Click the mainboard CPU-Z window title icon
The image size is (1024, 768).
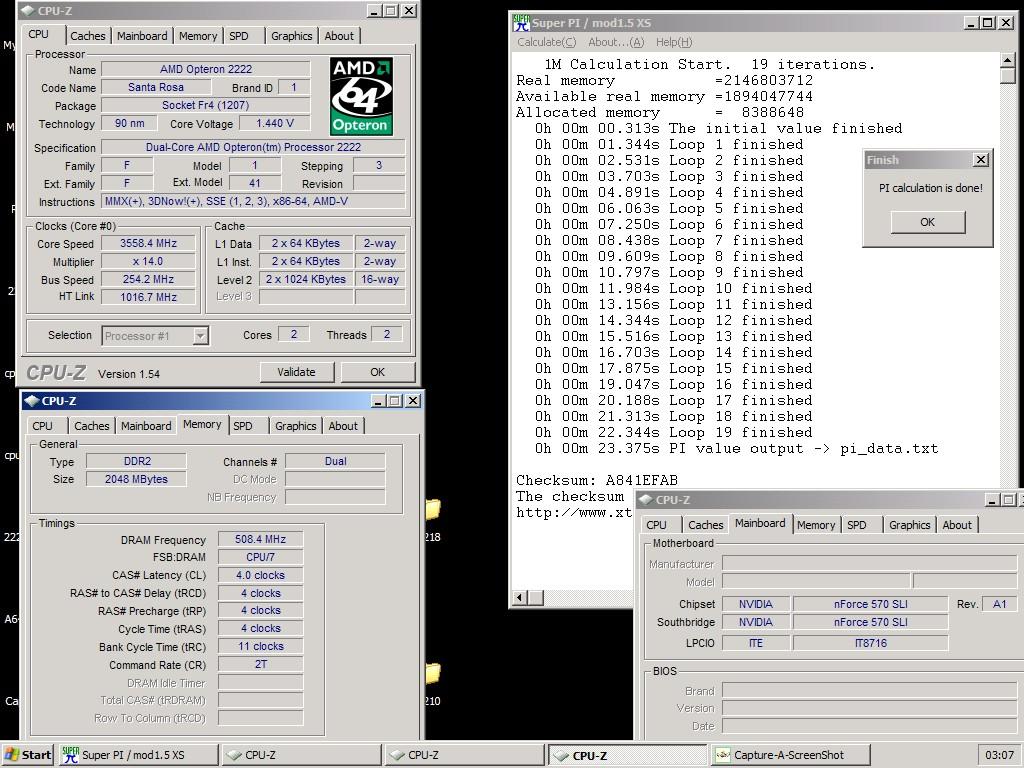tap(646, 500)
